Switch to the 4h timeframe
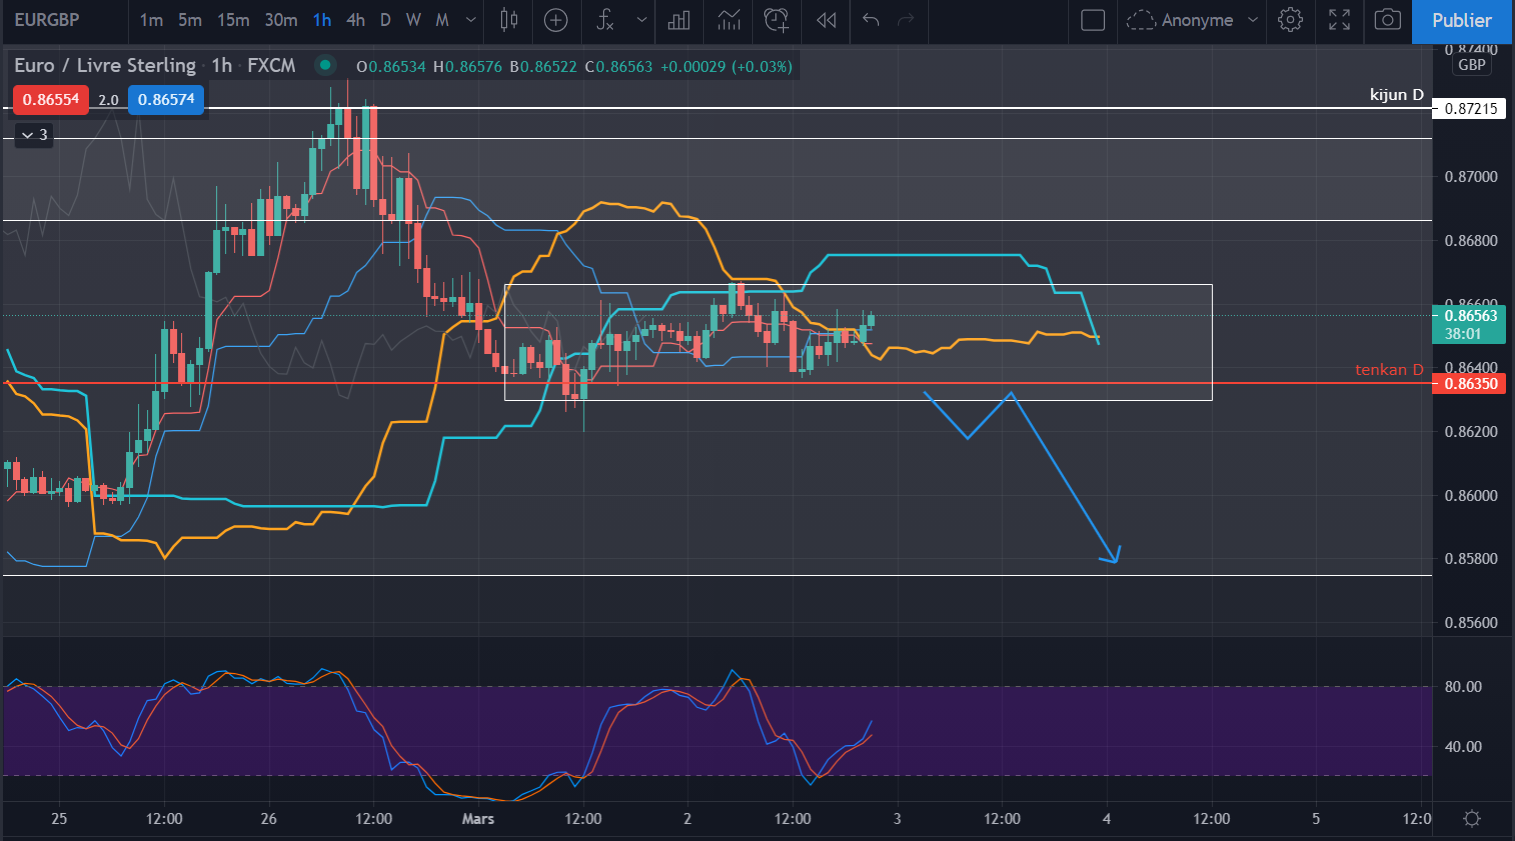This screenshot has width=1515, height=841. click(355, 20)
